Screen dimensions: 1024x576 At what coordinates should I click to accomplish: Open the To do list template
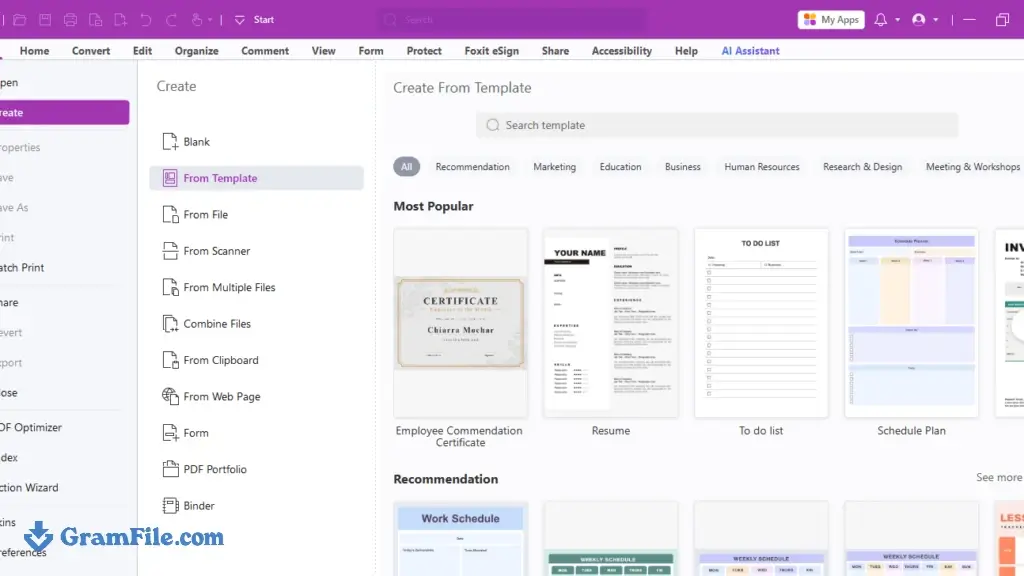(761, 323)
